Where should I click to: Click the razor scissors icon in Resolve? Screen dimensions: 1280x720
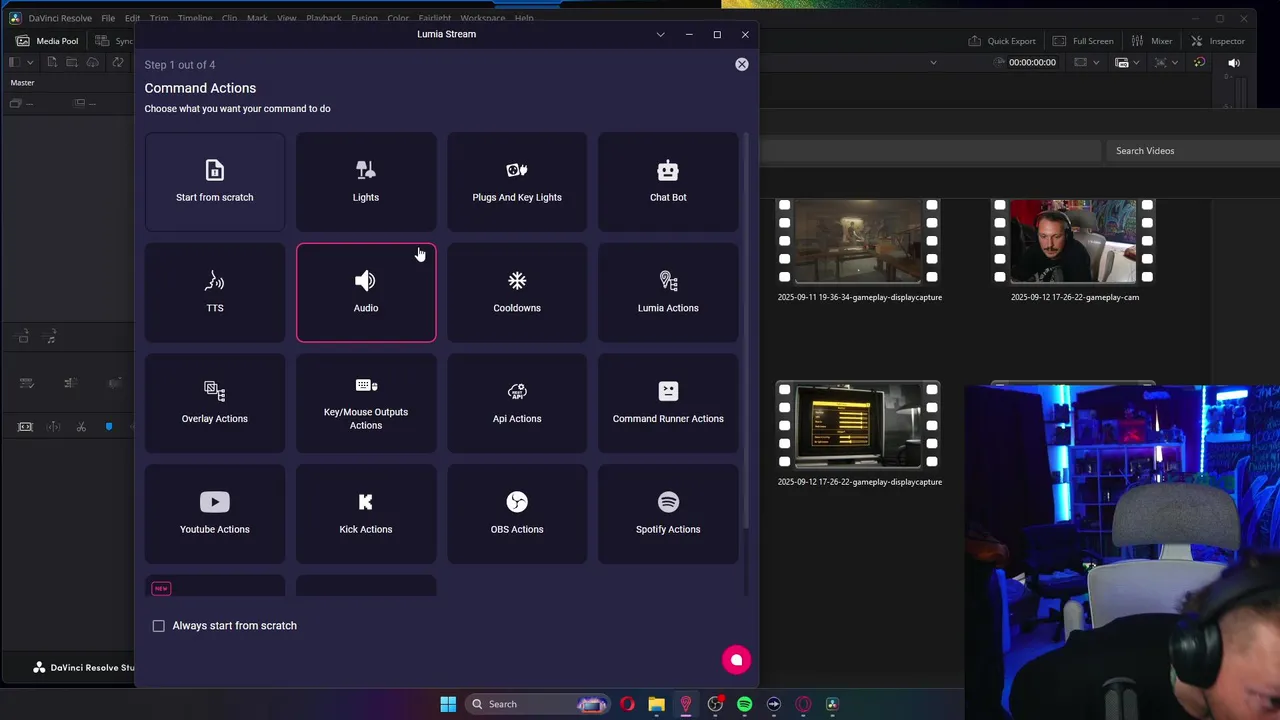click(81, 427)
